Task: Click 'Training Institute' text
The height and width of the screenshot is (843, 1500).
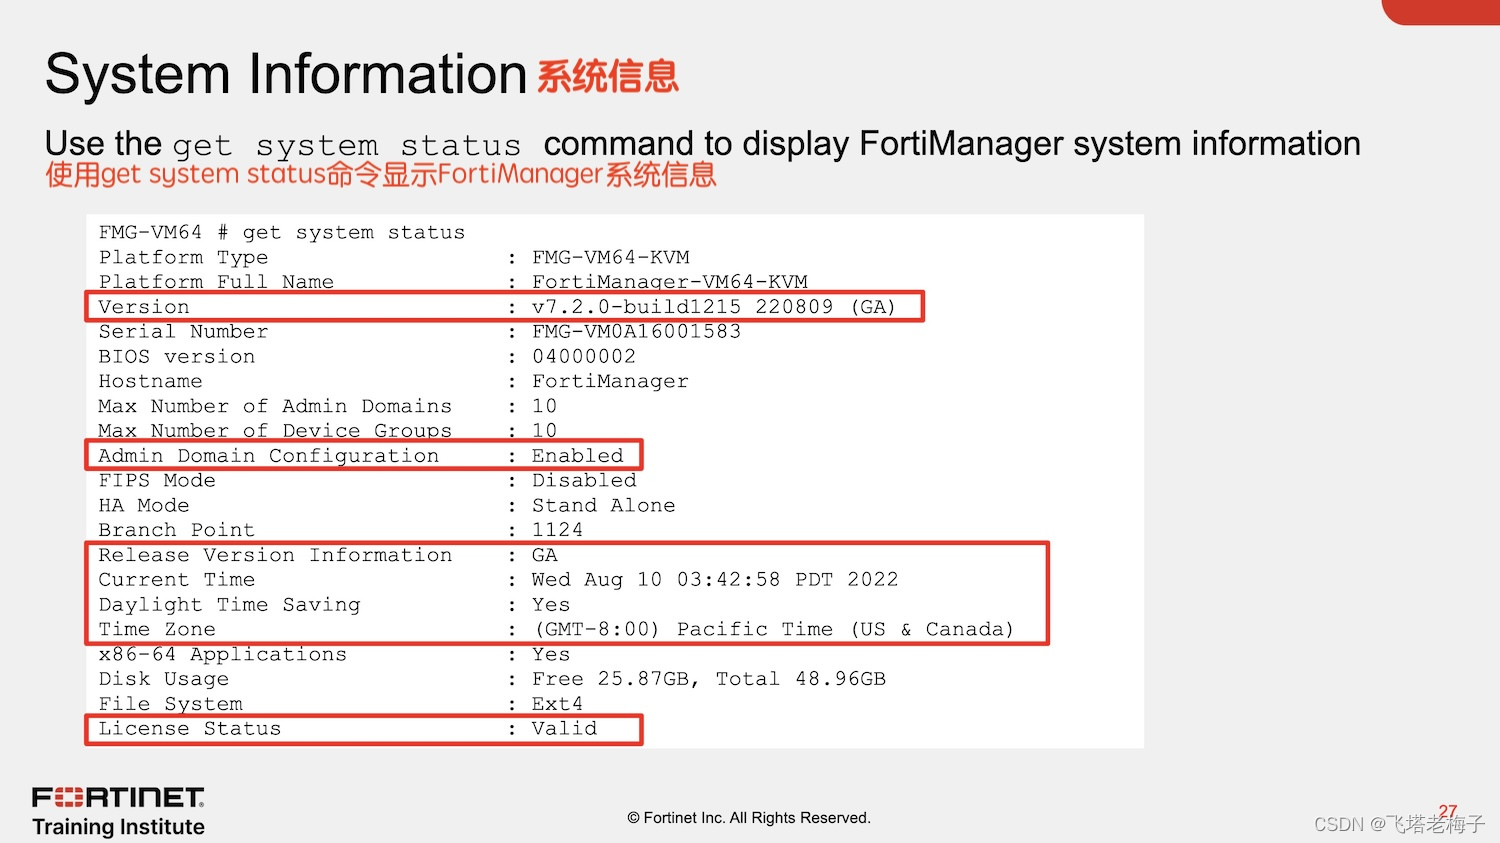Action: pyautogui.click(x=118, y=827)
